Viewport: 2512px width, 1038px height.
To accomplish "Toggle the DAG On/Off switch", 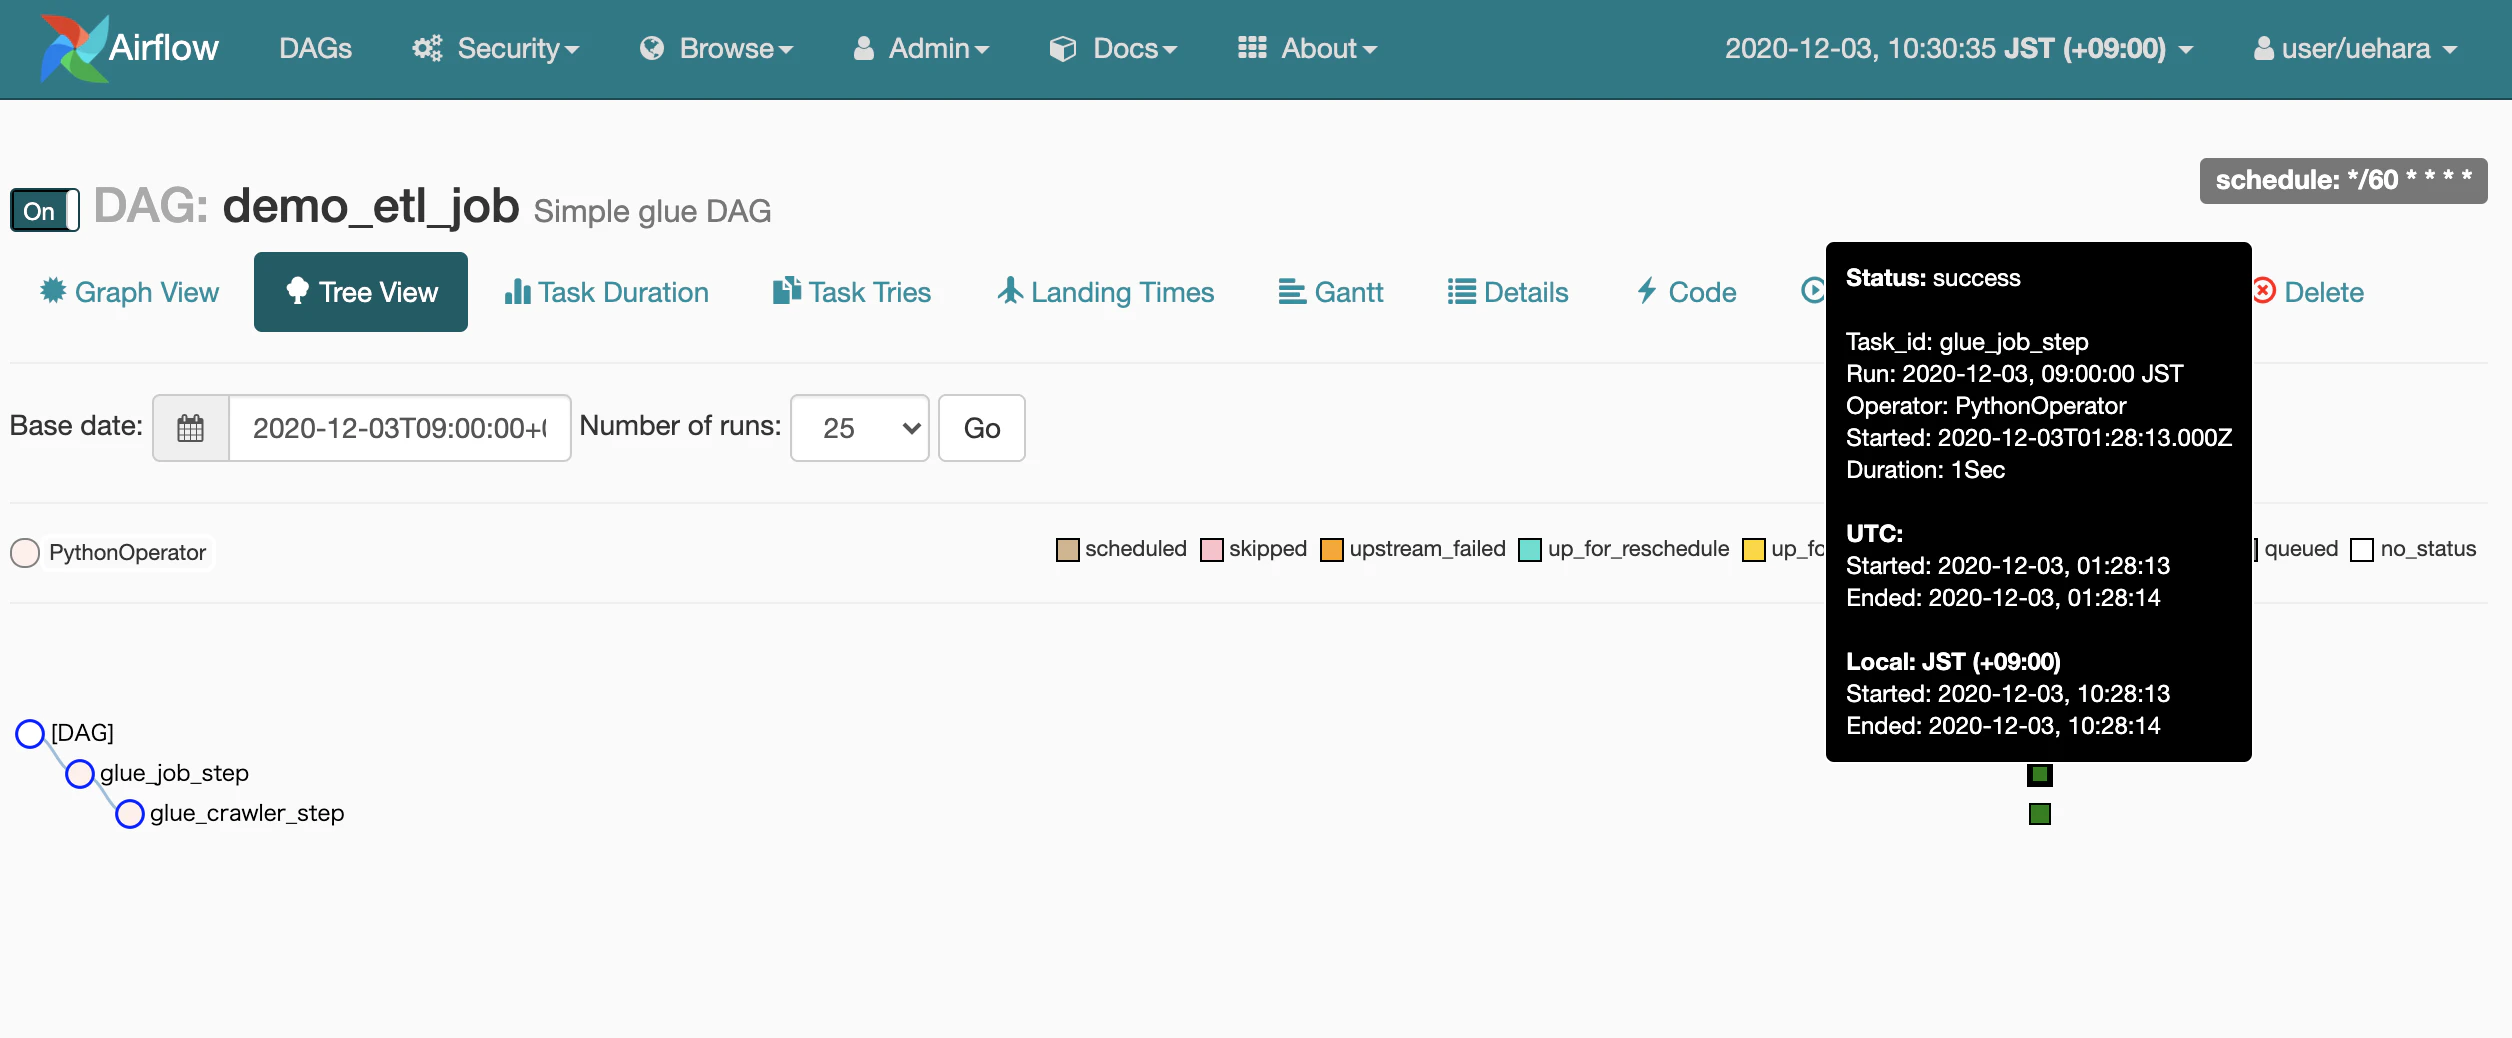I will (x=45, y=210).
